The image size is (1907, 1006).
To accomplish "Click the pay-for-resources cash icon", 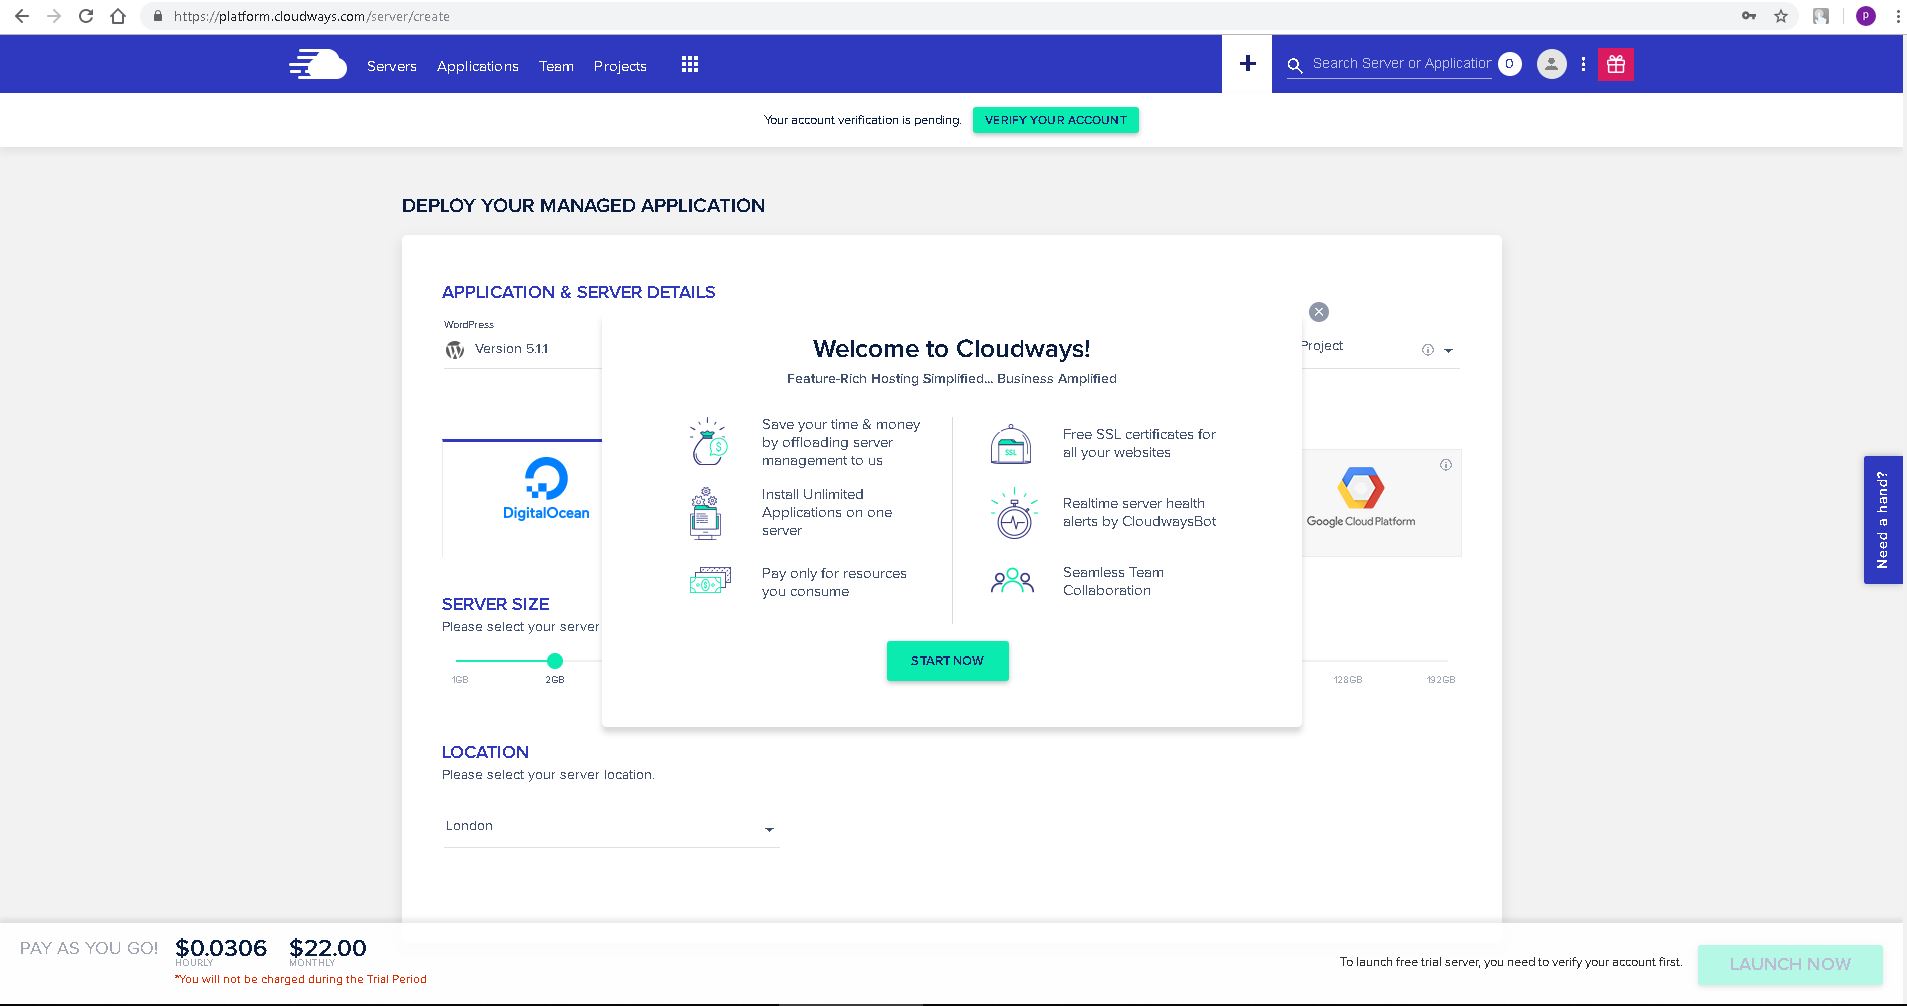I will pyautogui.click(x=710, y=581).
